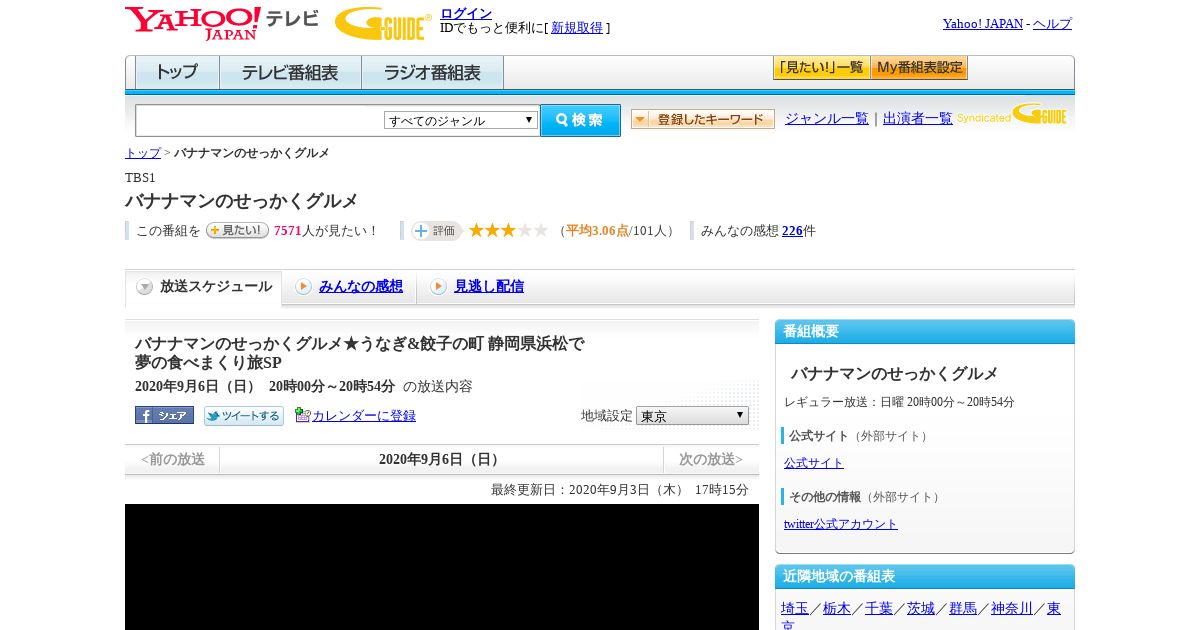Switch to the テレビ番組表 tab

[x=290, y=73]
